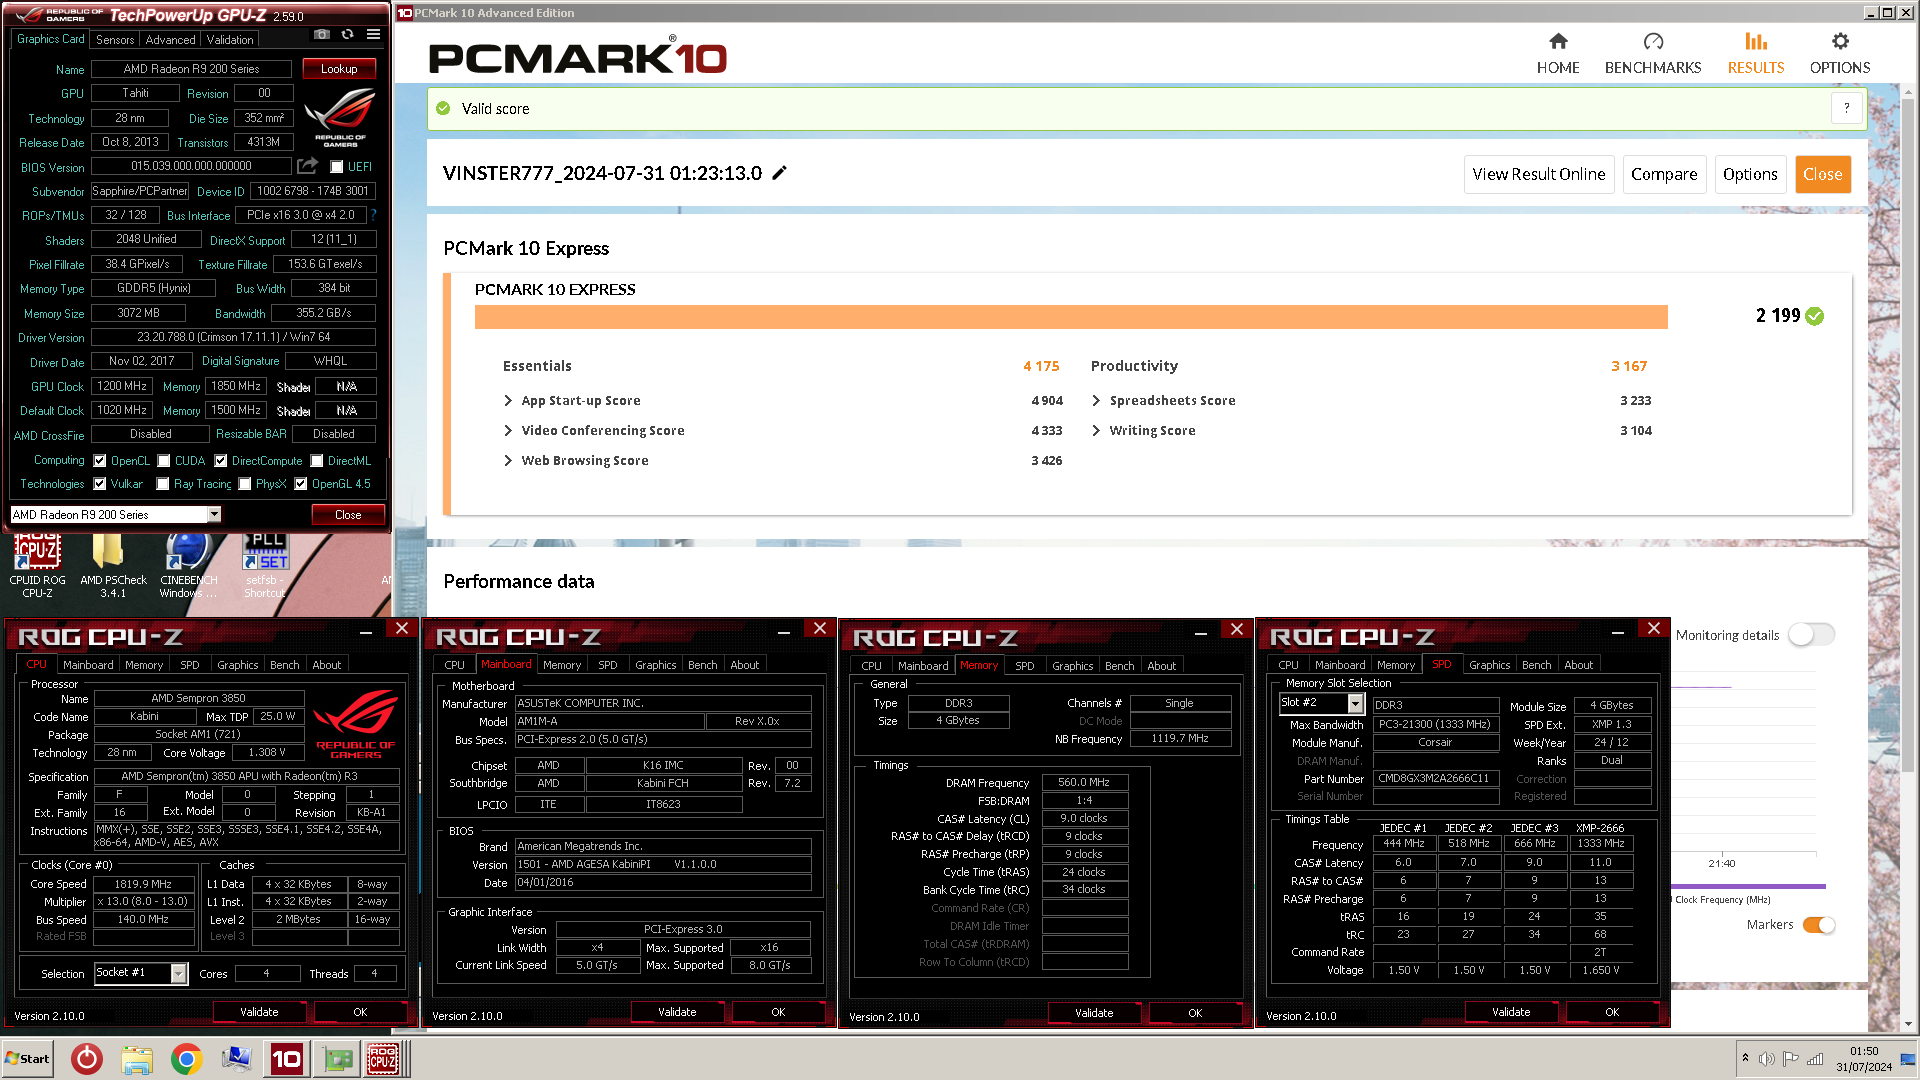Open the CPUID ROG CPU-Z desktop shortcut
Screen dimensions: 1920x1080
37,566
